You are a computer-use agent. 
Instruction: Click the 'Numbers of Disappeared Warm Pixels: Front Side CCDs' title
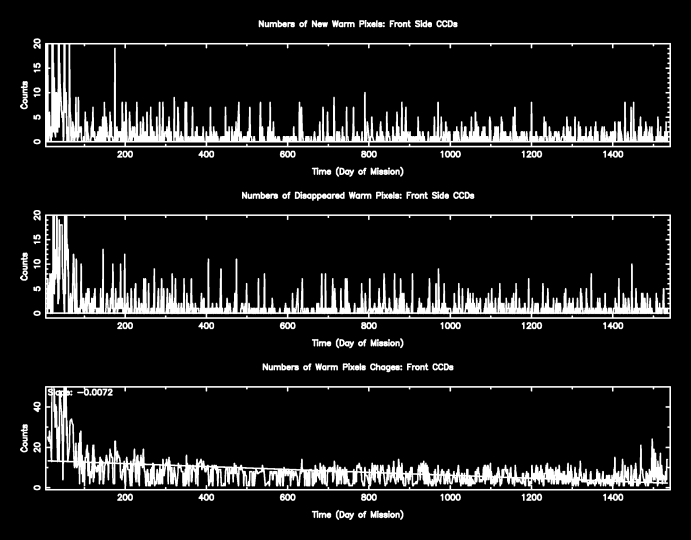pyautogui.click(x=357, y=196)
